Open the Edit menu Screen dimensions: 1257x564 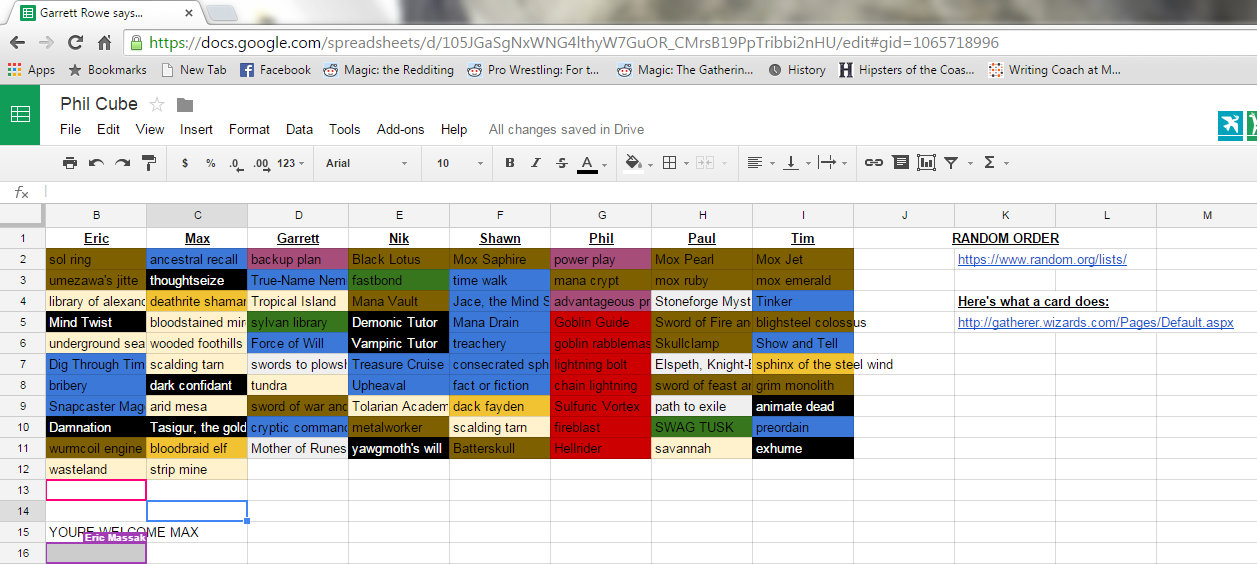tap(108, 129)
